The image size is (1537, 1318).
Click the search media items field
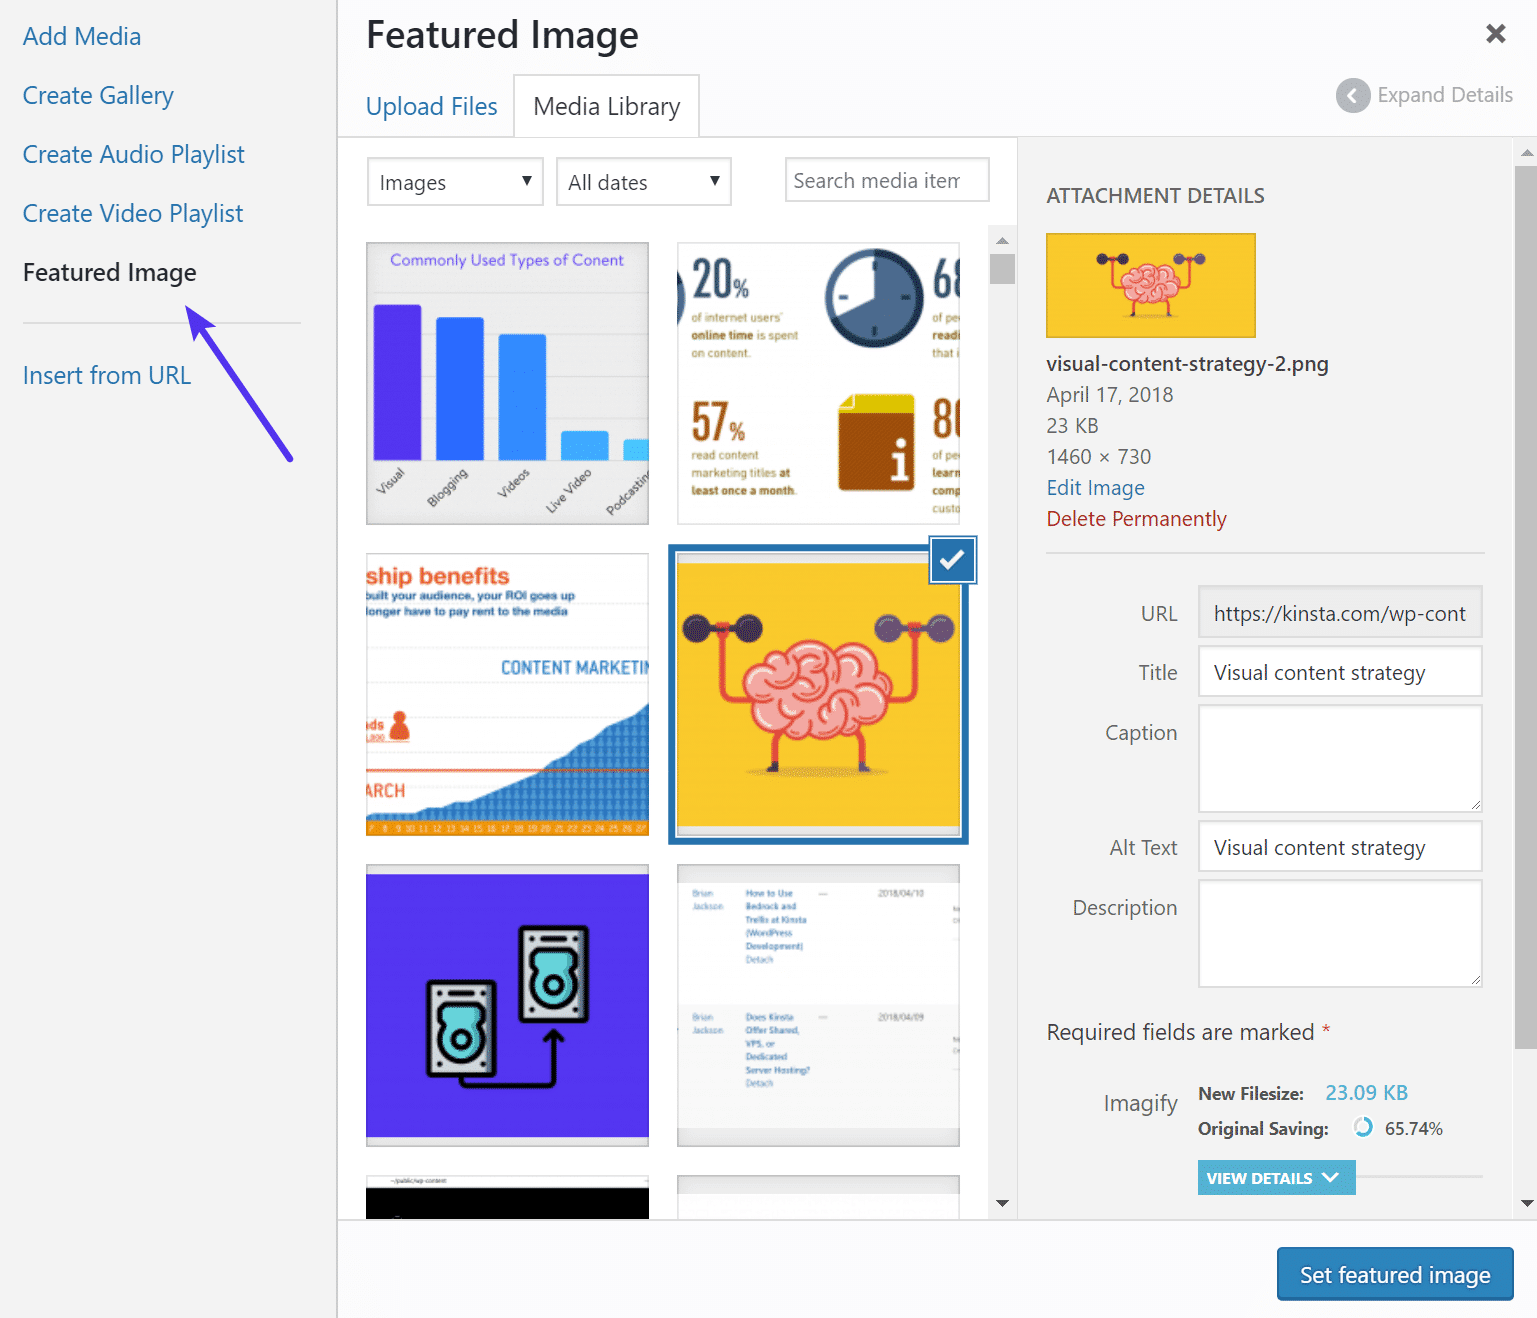[885, 180]
